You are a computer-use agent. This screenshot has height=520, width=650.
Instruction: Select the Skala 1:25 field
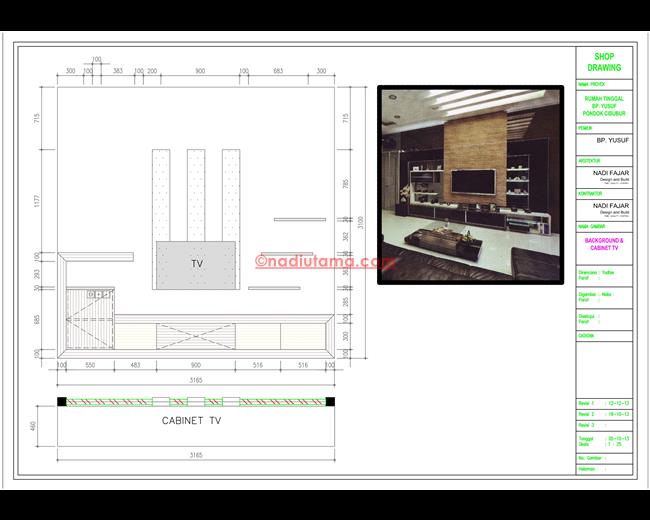click(605, 444)
